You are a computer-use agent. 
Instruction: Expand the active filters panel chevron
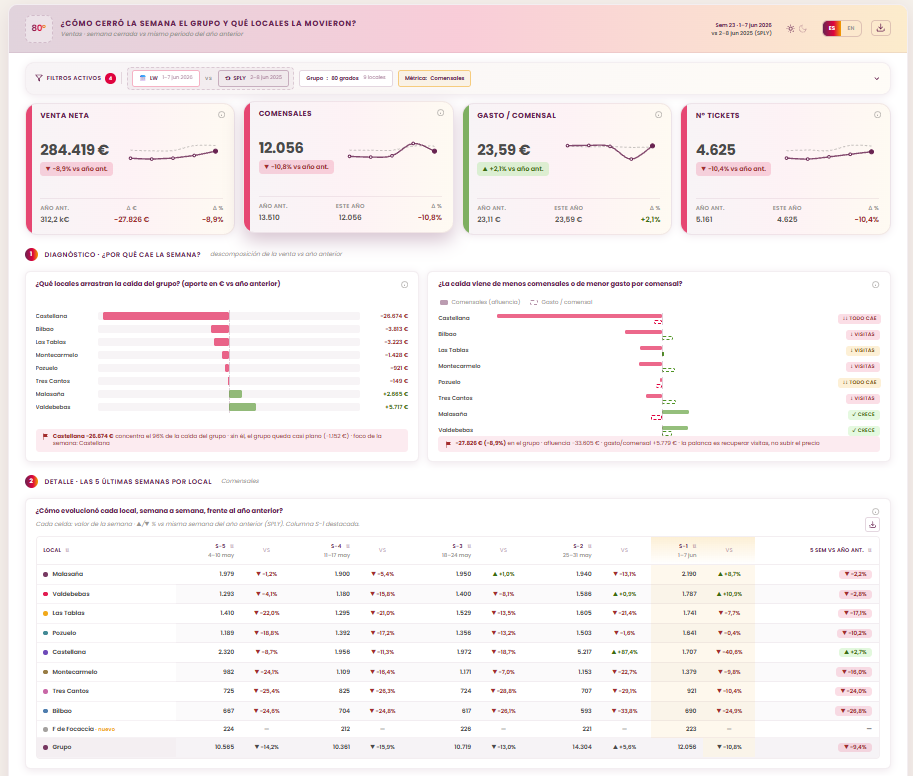click(x=876, y=79)
